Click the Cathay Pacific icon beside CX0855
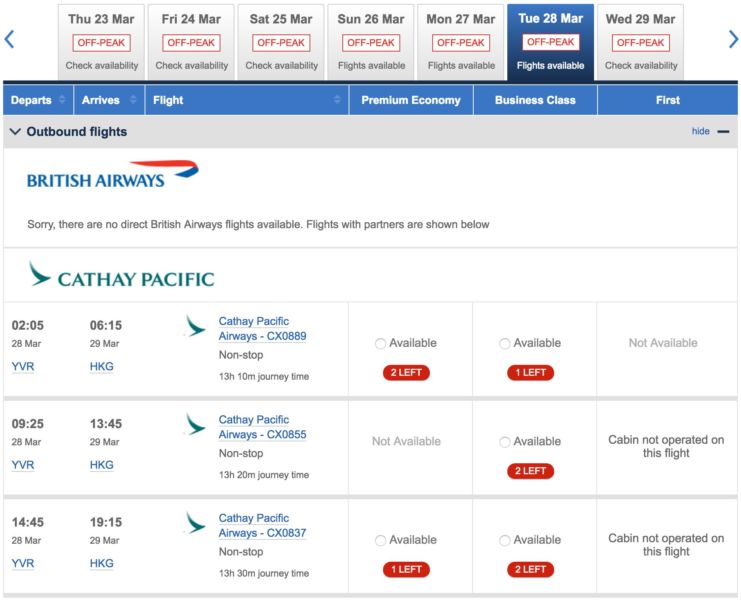This screenshot has width=741, height=600. pyautogui.click(x=195, y=424)
